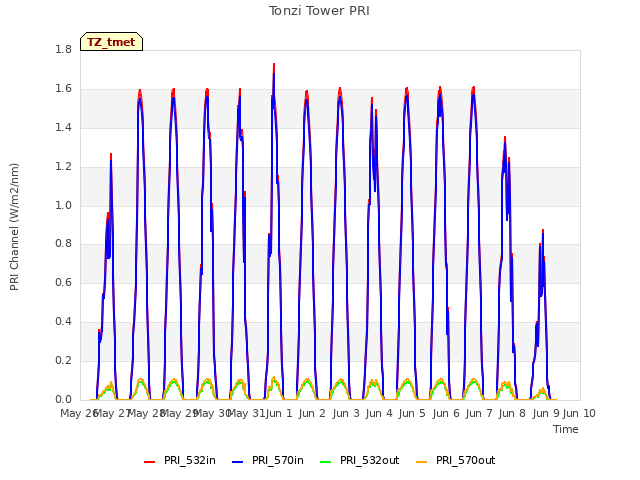Image resolution: width=640 pixels, height=480 pixels.
Task: Click the May 31 x-axis tick label
Action: (x=246, y=413)
